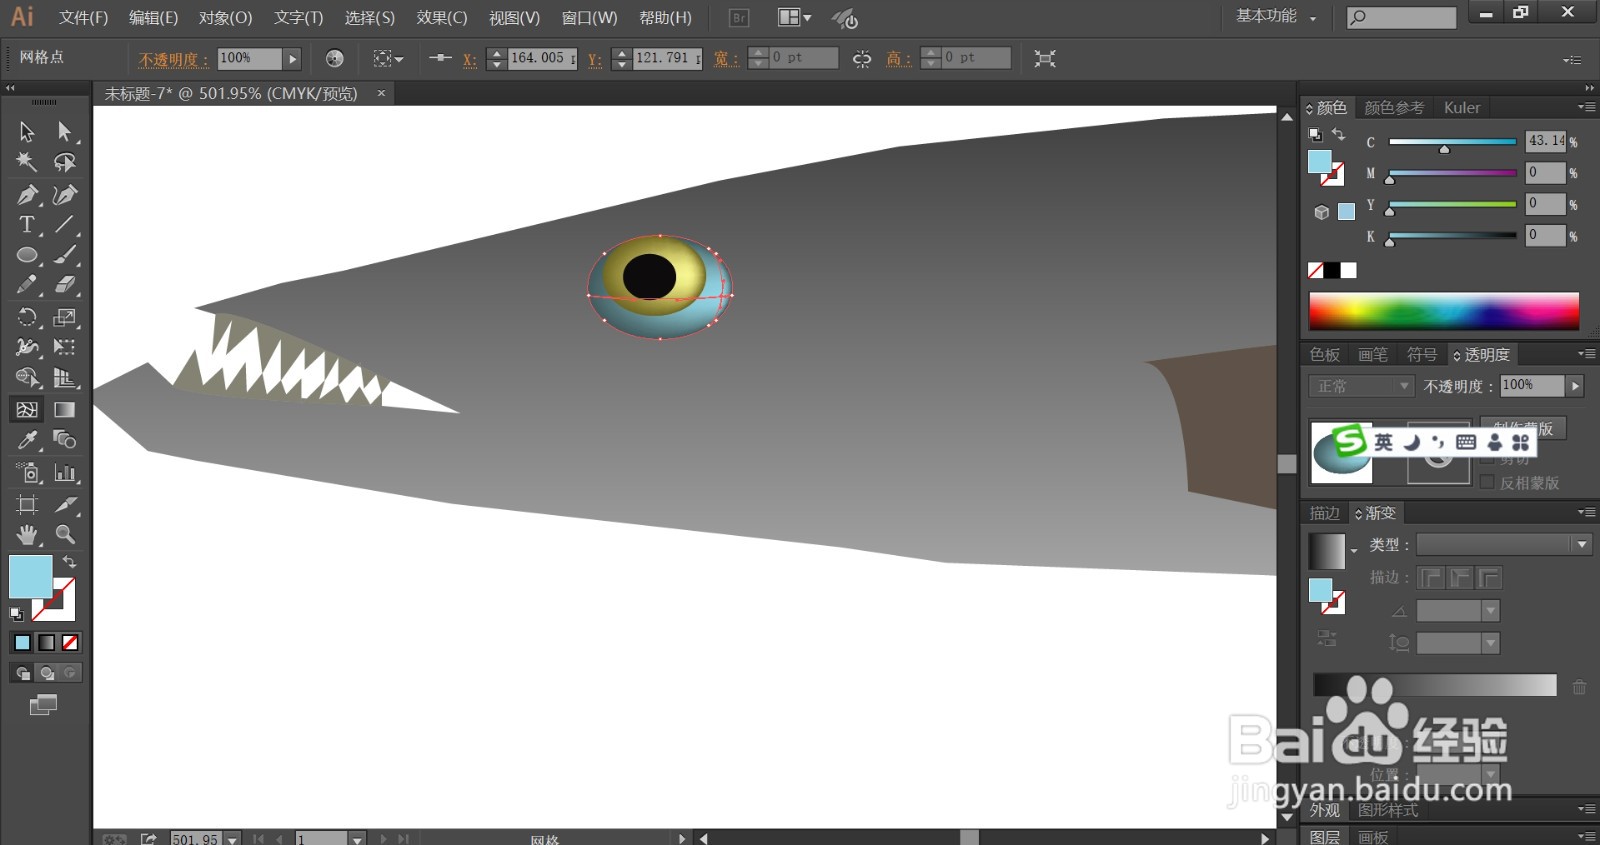Enable the invert mask checkbox

coord(1487,482)
